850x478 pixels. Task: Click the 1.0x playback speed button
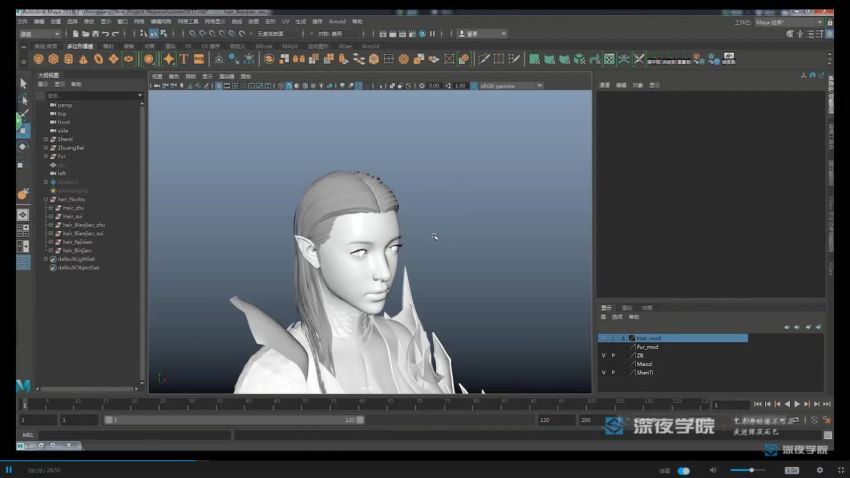792,470
